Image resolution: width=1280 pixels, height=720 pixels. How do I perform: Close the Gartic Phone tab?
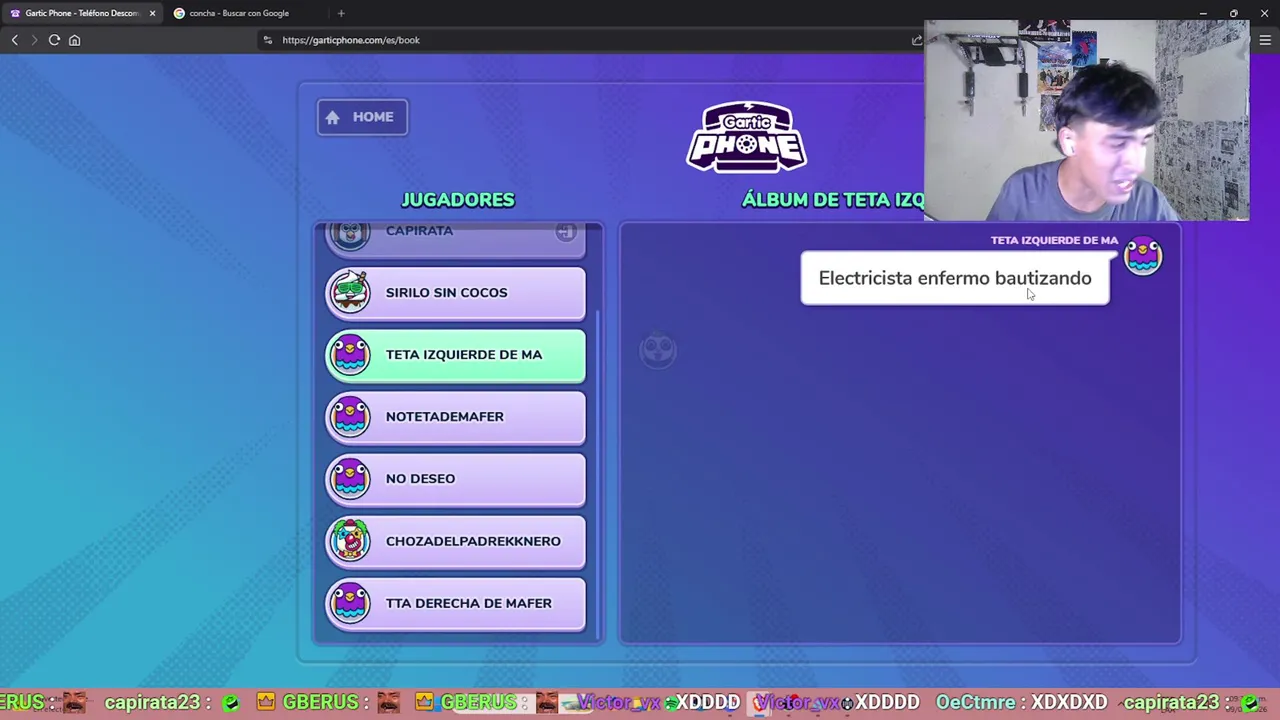[152, 13]
